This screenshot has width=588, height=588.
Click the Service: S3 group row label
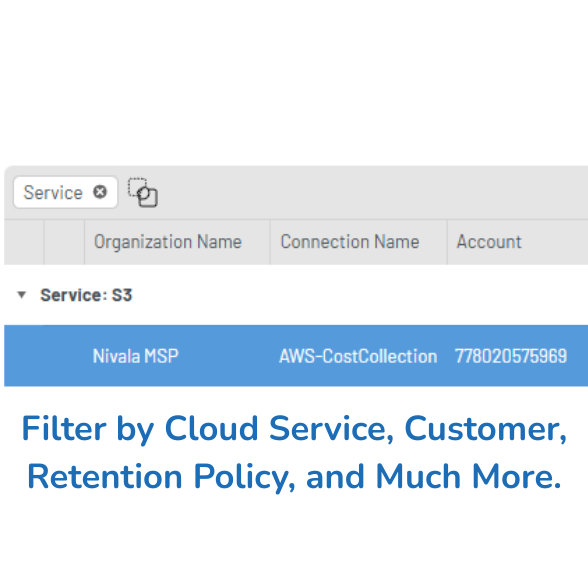click(86, 295)
